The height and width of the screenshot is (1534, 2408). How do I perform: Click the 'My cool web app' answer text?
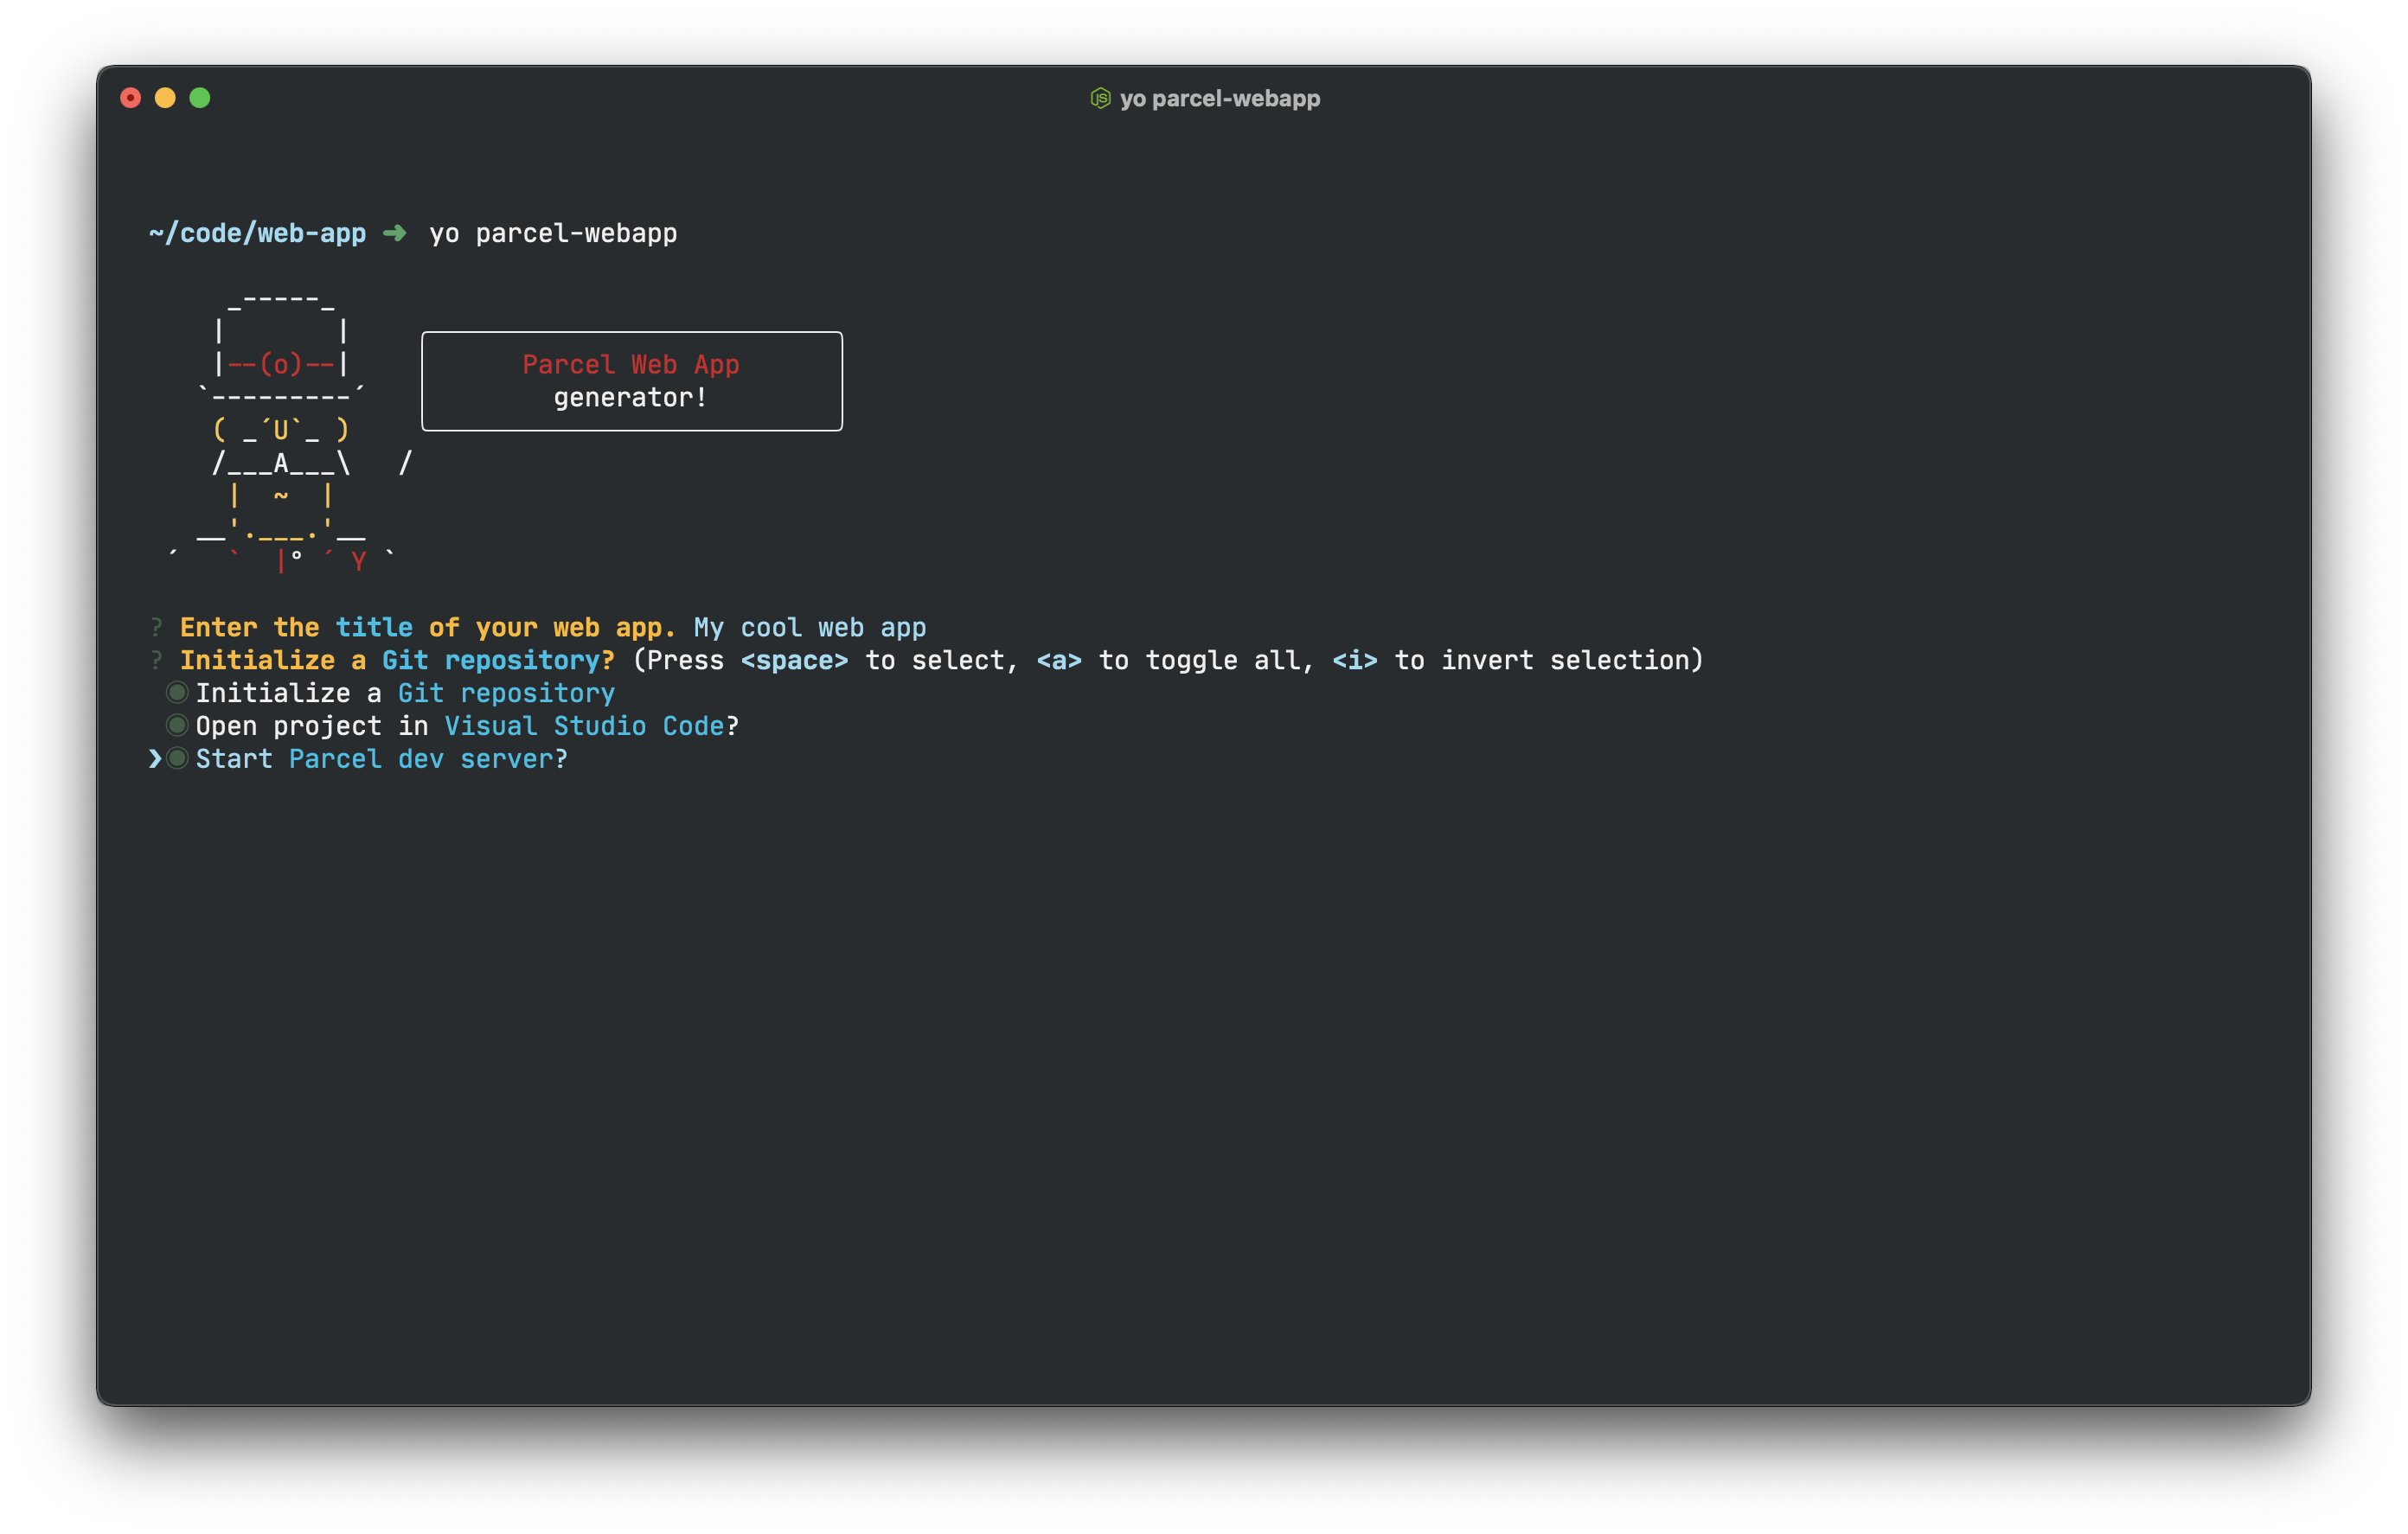click(x=809, y=627)
